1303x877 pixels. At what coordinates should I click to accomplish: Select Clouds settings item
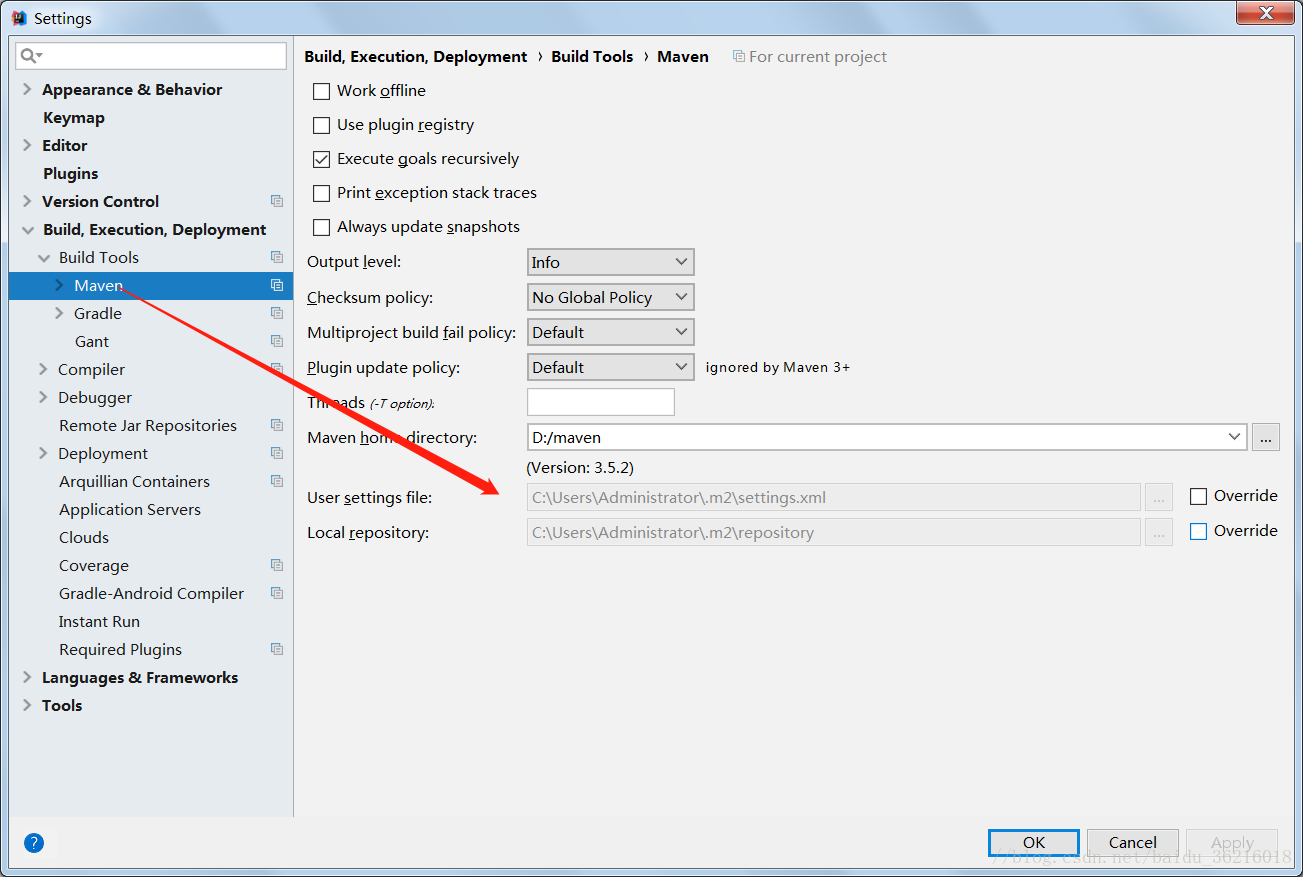(x=84, y=537)
